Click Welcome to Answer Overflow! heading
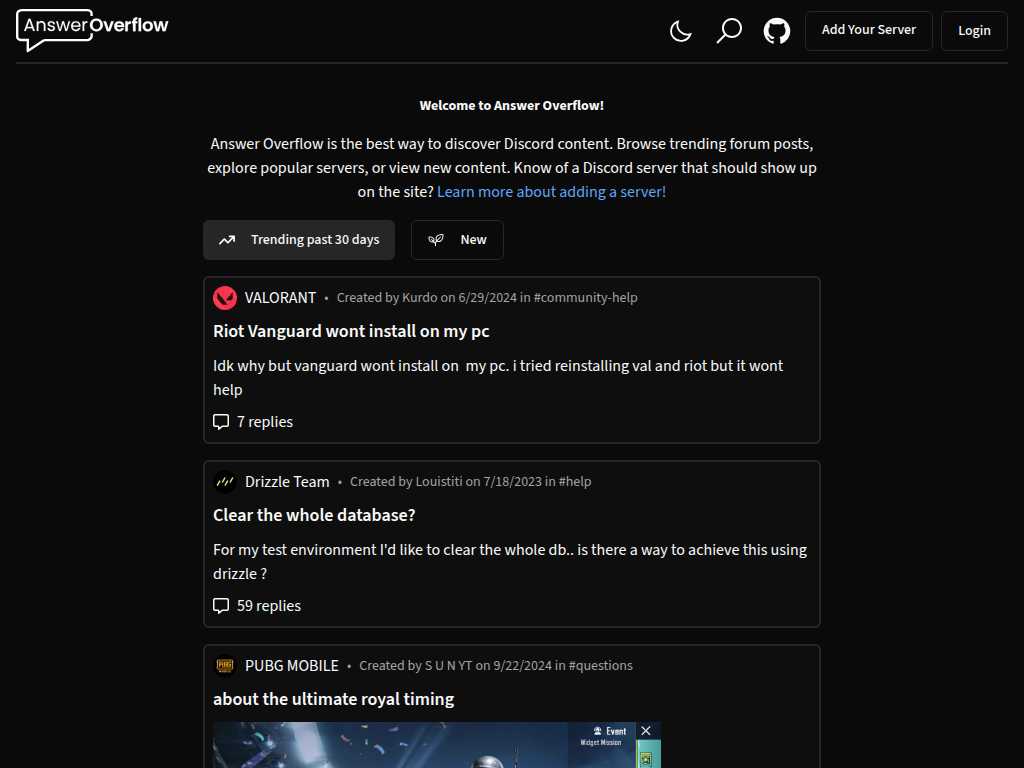Image resolution: width=1024 pixels, height=768 pixels. [x=511, y=106]
